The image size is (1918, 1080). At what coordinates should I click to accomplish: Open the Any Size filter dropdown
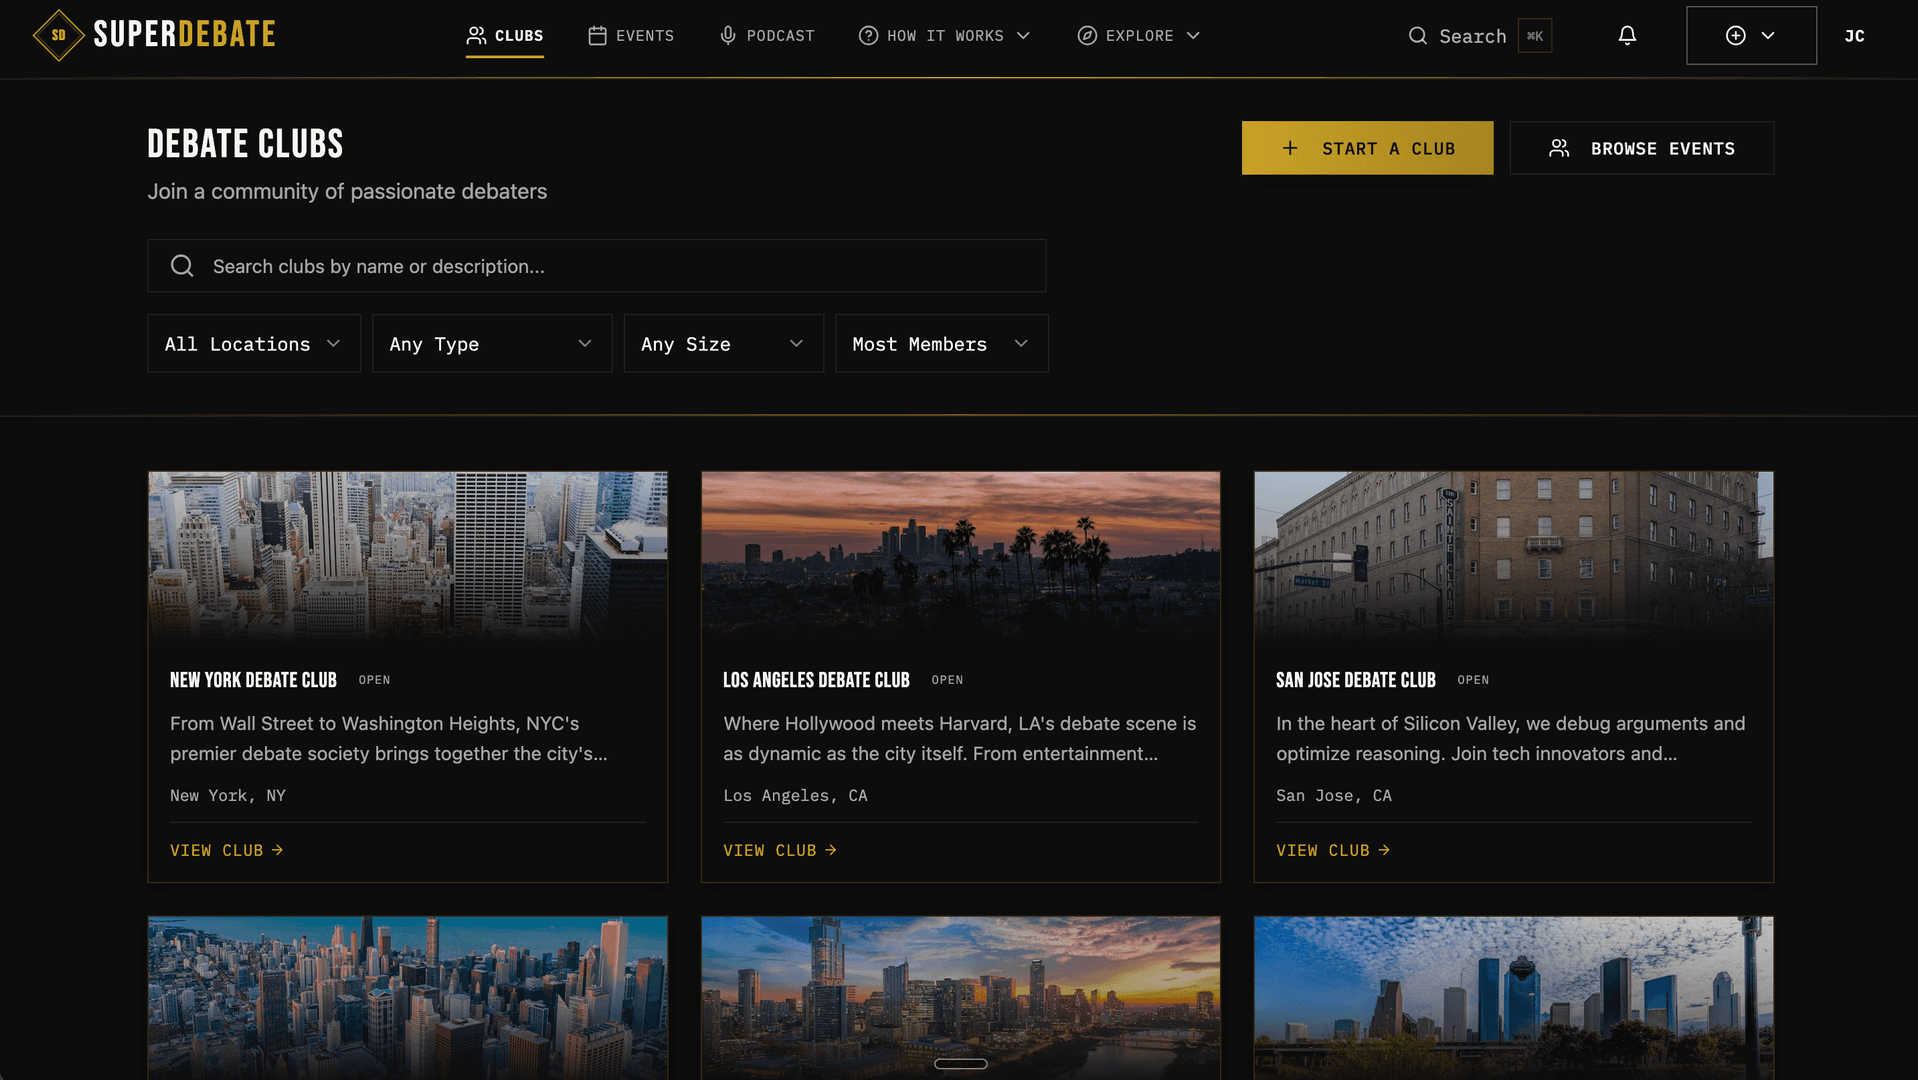coord(722,344)
